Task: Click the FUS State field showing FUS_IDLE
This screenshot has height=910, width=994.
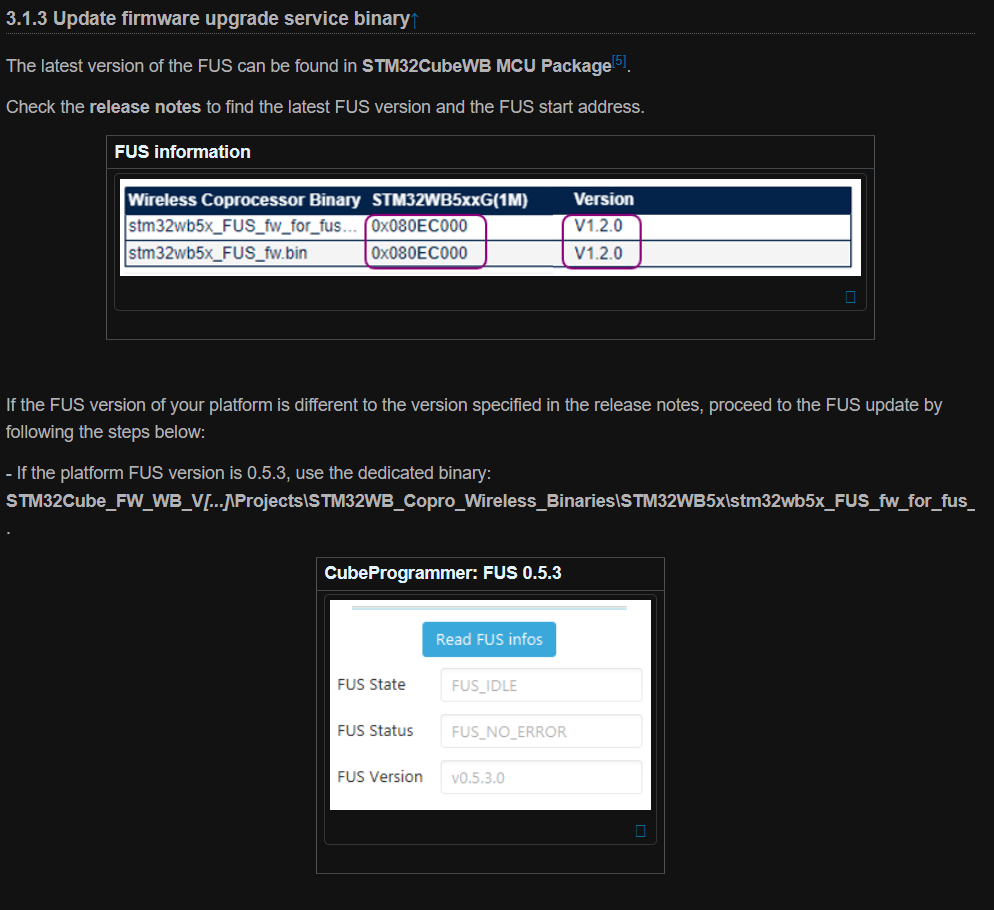Action: [x=541, y=685]
